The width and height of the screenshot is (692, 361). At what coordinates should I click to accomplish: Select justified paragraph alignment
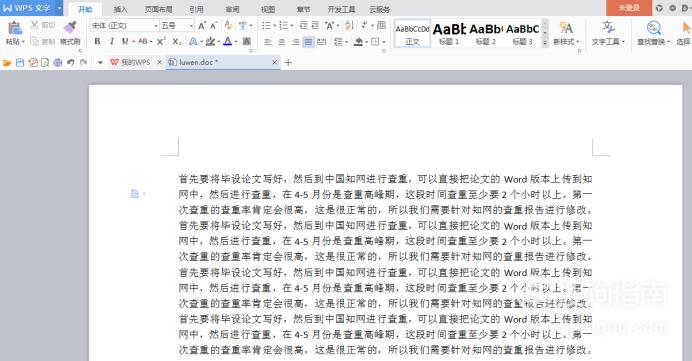point(308,42)
